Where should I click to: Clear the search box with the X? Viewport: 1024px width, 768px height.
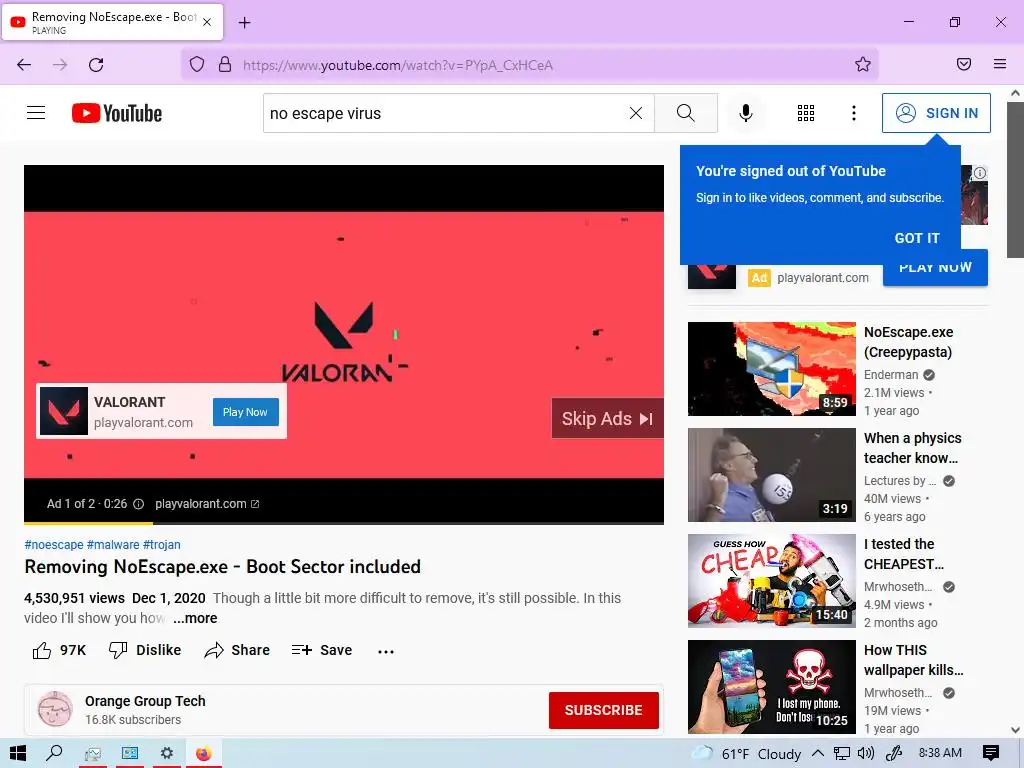[x=635, y=113]
